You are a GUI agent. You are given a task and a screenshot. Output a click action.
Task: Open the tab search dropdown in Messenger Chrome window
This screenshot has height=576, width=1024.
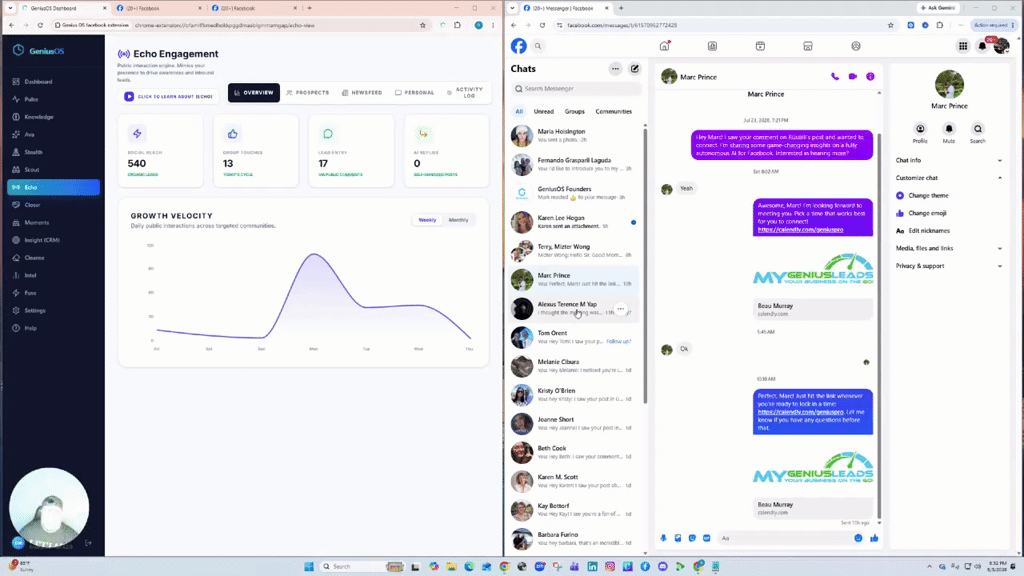click(513, 8)
